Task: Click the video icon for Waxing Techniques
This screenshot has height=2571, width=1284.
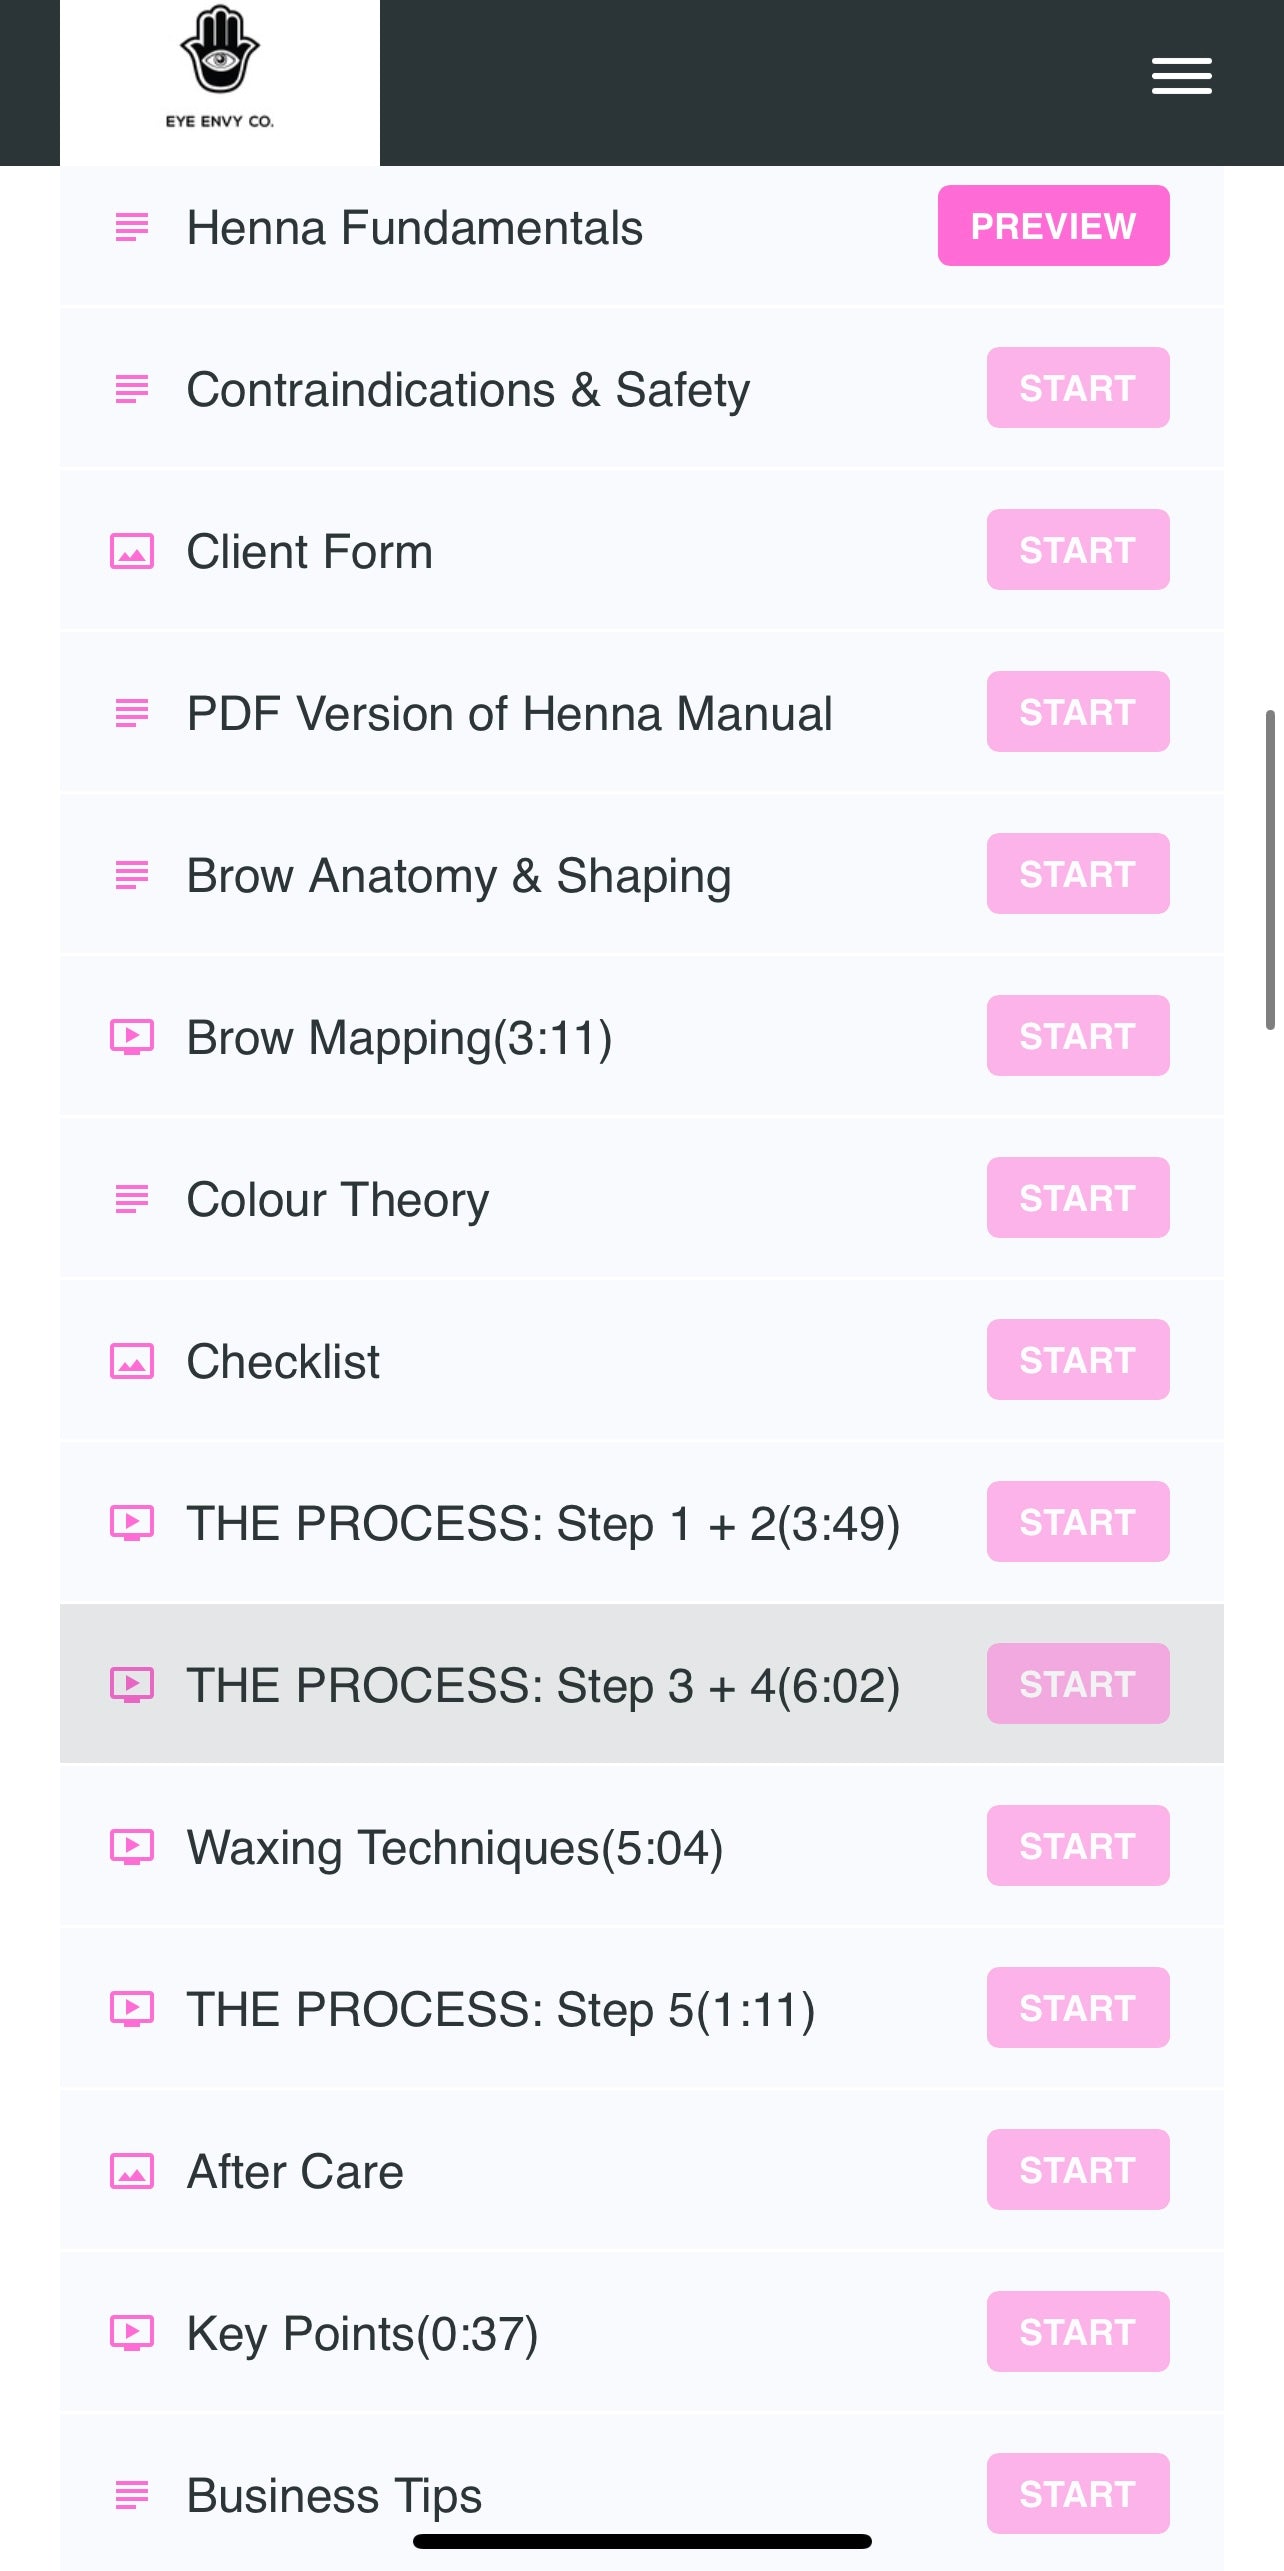Action: click(131, 1845)
